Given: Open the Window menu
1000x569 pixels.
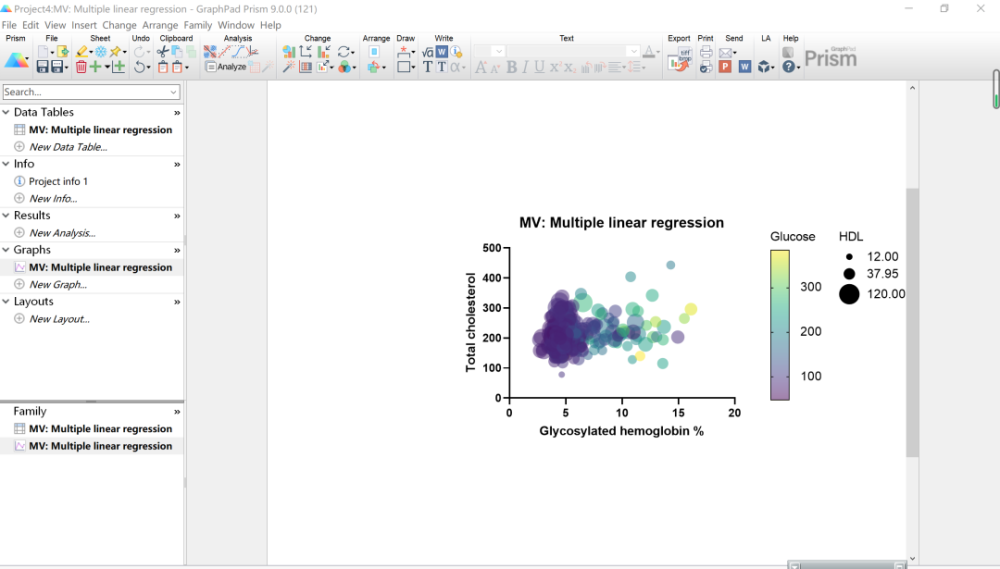Looking at the screenshot, I should (x=236, y=25).
